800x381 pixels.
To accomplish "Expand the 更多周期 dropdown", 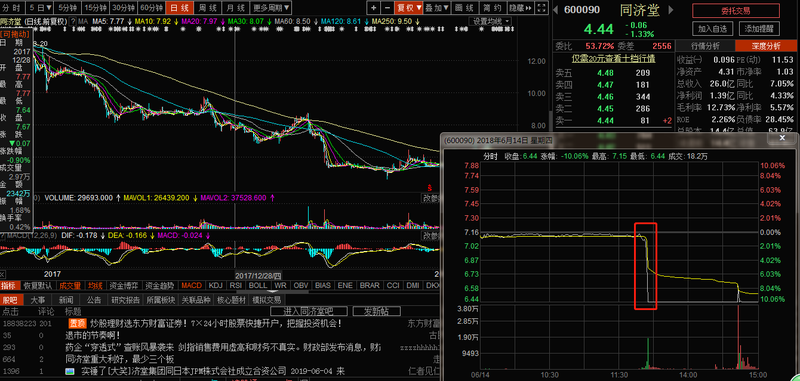I will tap(271, 8).
